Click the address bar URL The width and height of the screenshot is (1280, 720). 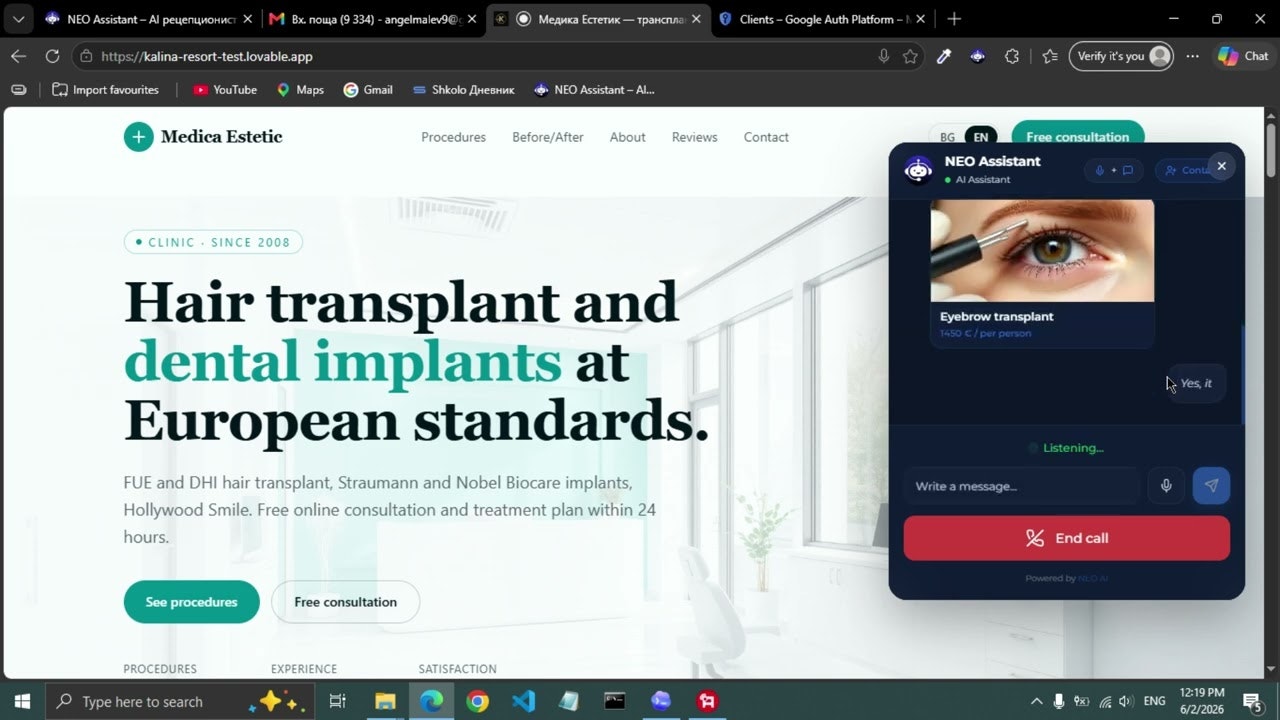[x=207, y=56]
